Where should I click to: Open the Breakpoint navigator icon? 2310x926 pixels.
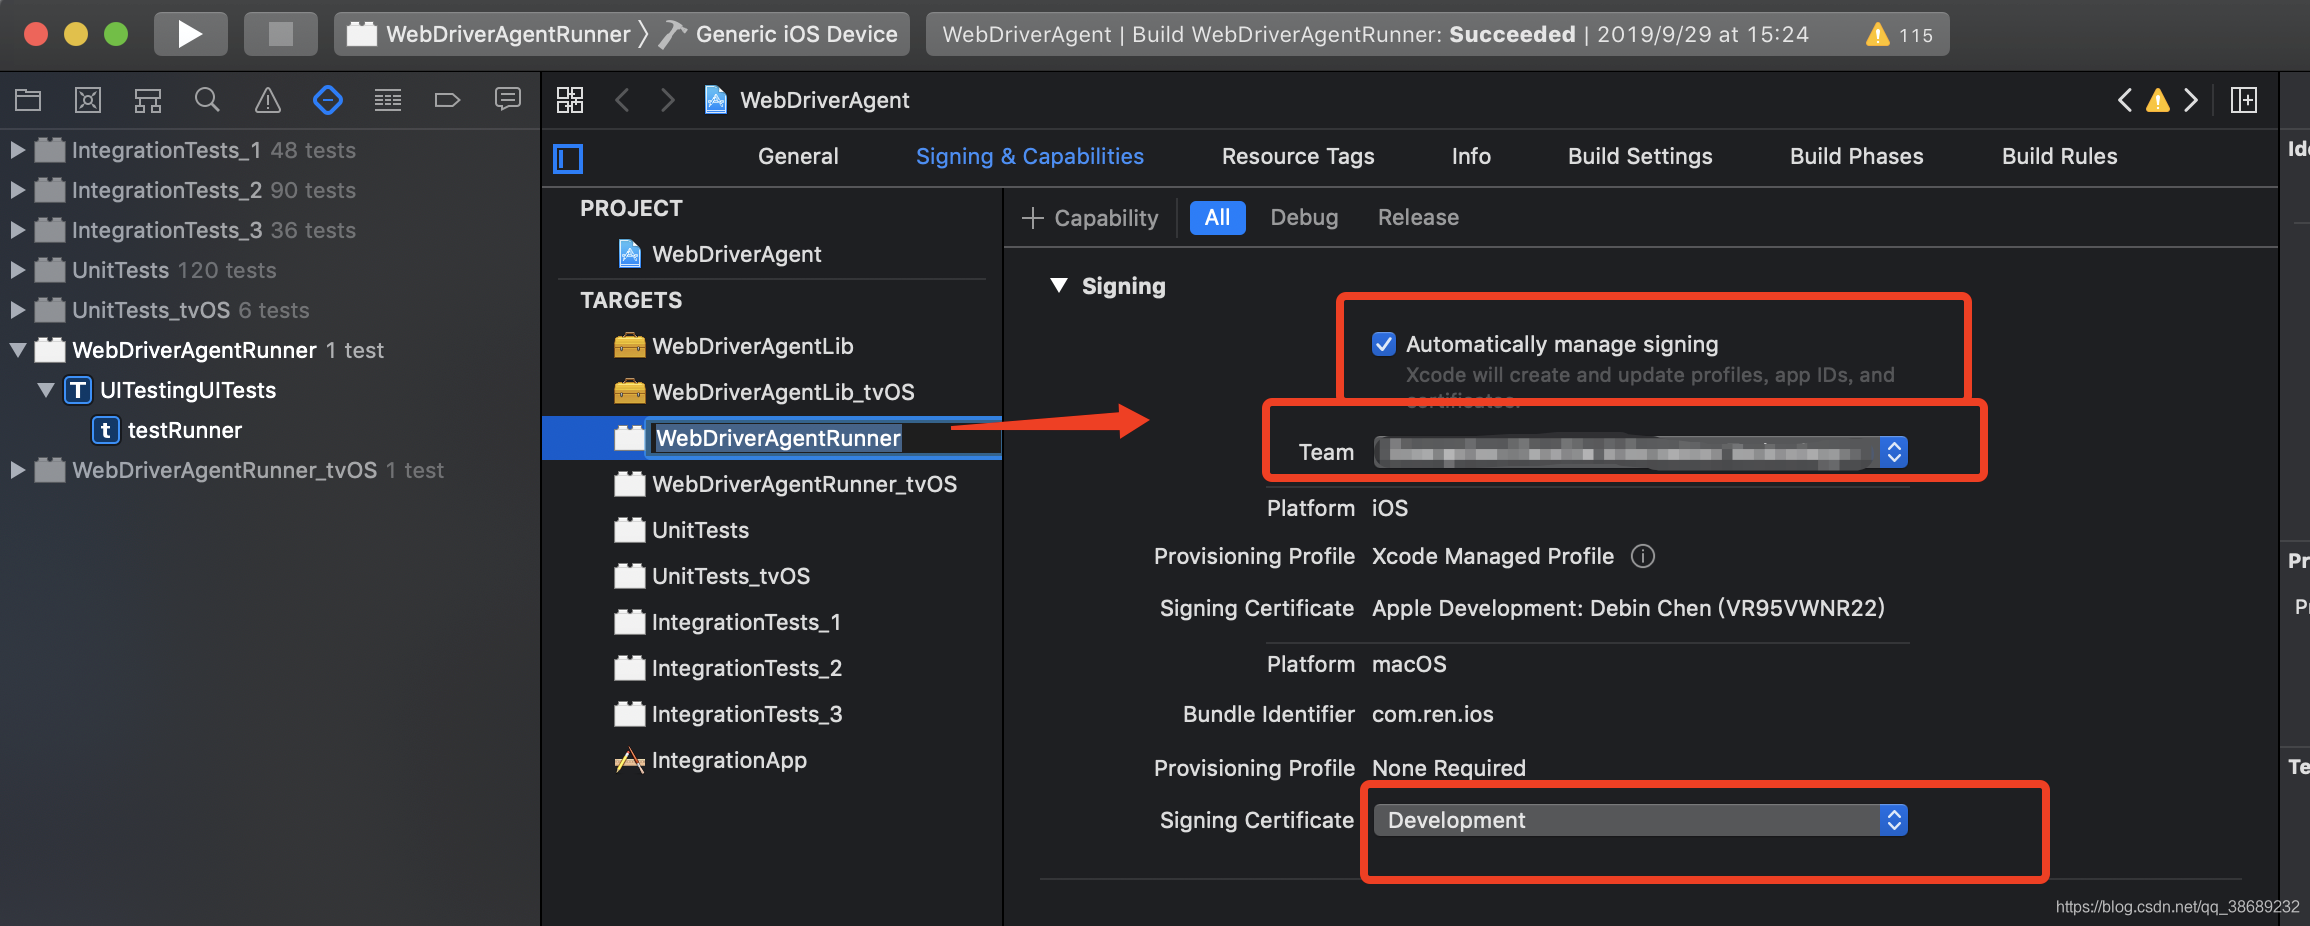click(x=447, y=100)
